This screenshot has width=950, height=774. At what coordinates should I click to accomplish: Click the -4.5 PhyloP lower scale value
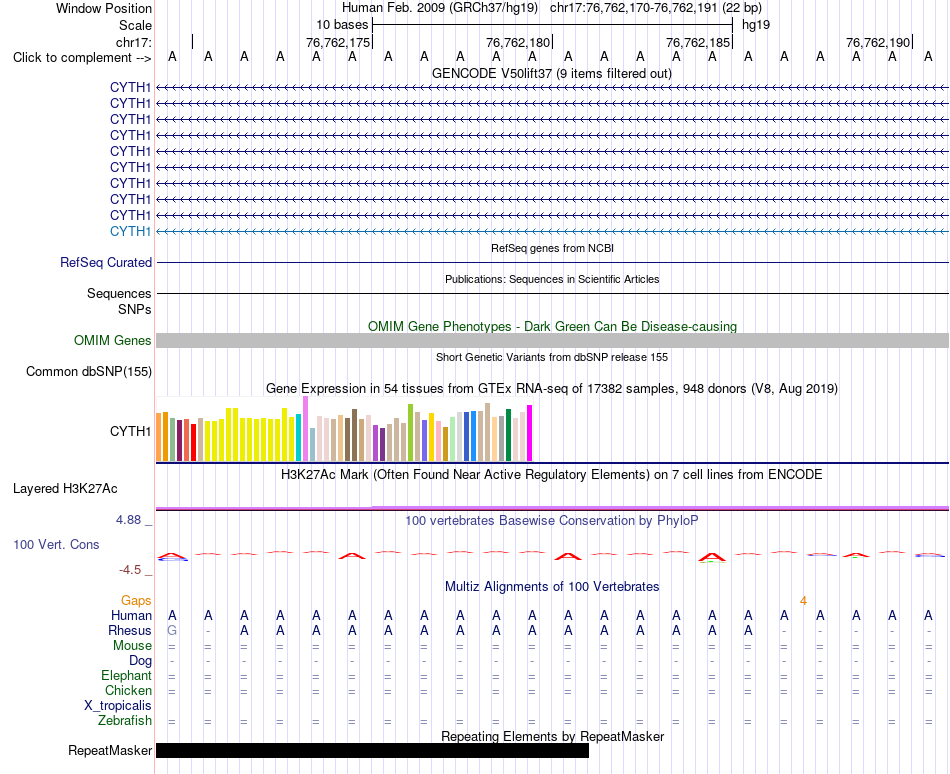130,570
